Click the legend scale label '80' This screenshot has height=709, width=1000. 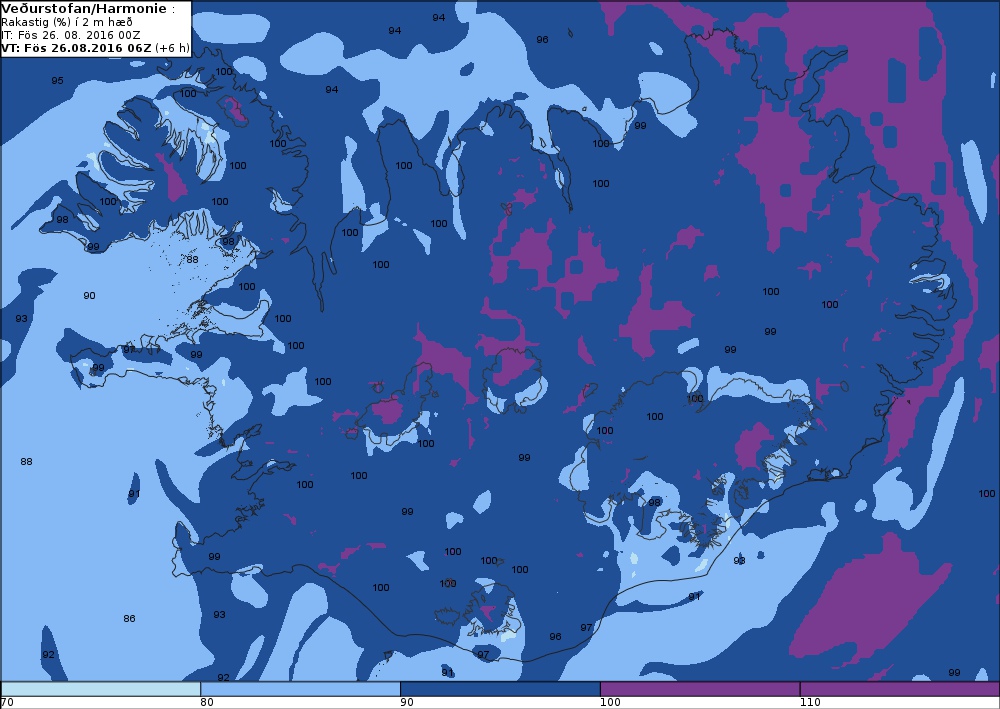[x=207, y=703]
